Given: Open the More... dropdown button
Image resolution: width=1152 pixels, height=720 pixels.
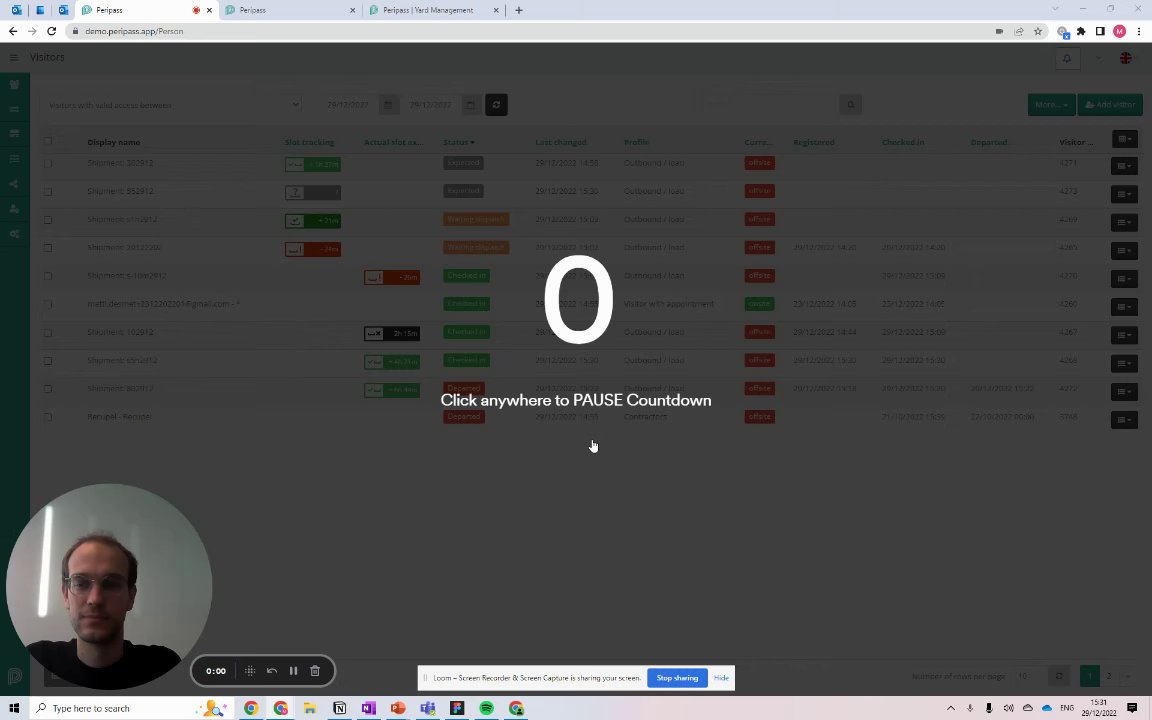Looking at the screenshot, I should click(1051, 104).
